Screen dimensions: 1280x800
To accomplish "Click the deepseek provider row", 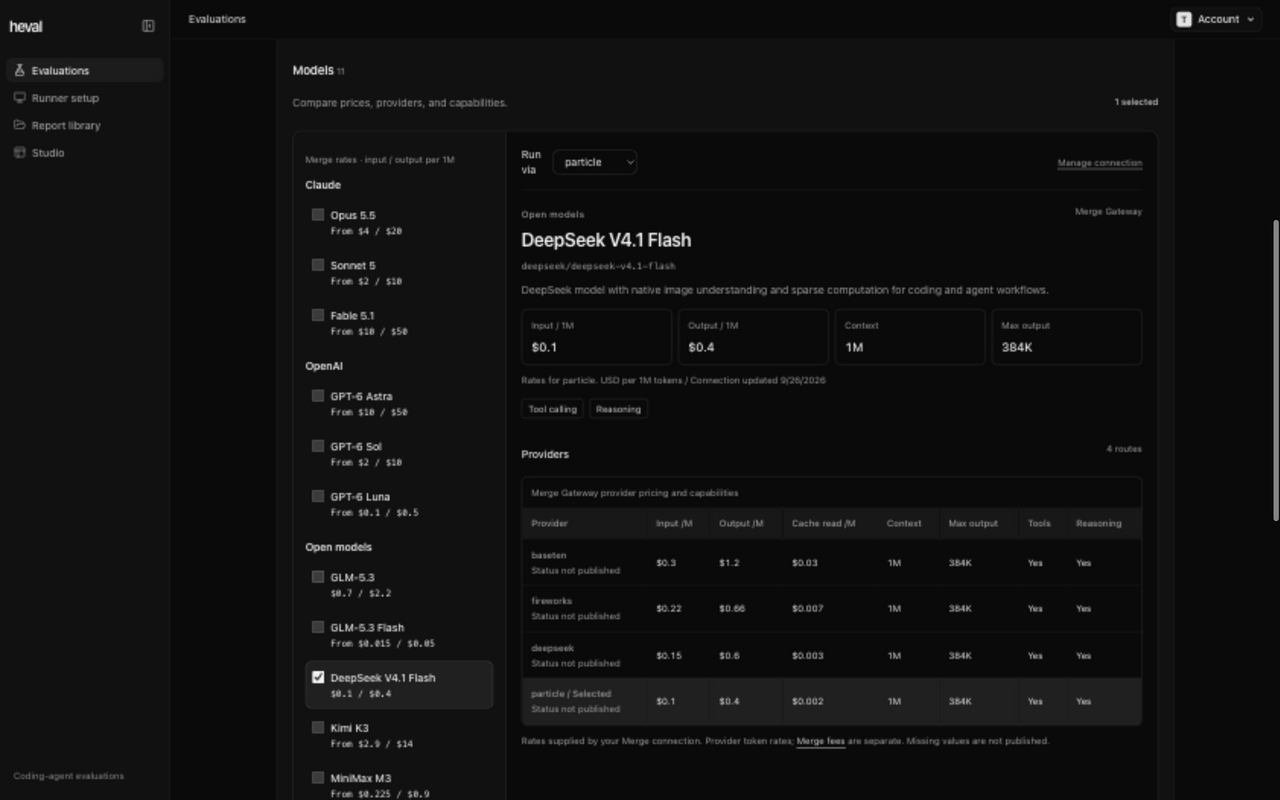I will point(831,655).
